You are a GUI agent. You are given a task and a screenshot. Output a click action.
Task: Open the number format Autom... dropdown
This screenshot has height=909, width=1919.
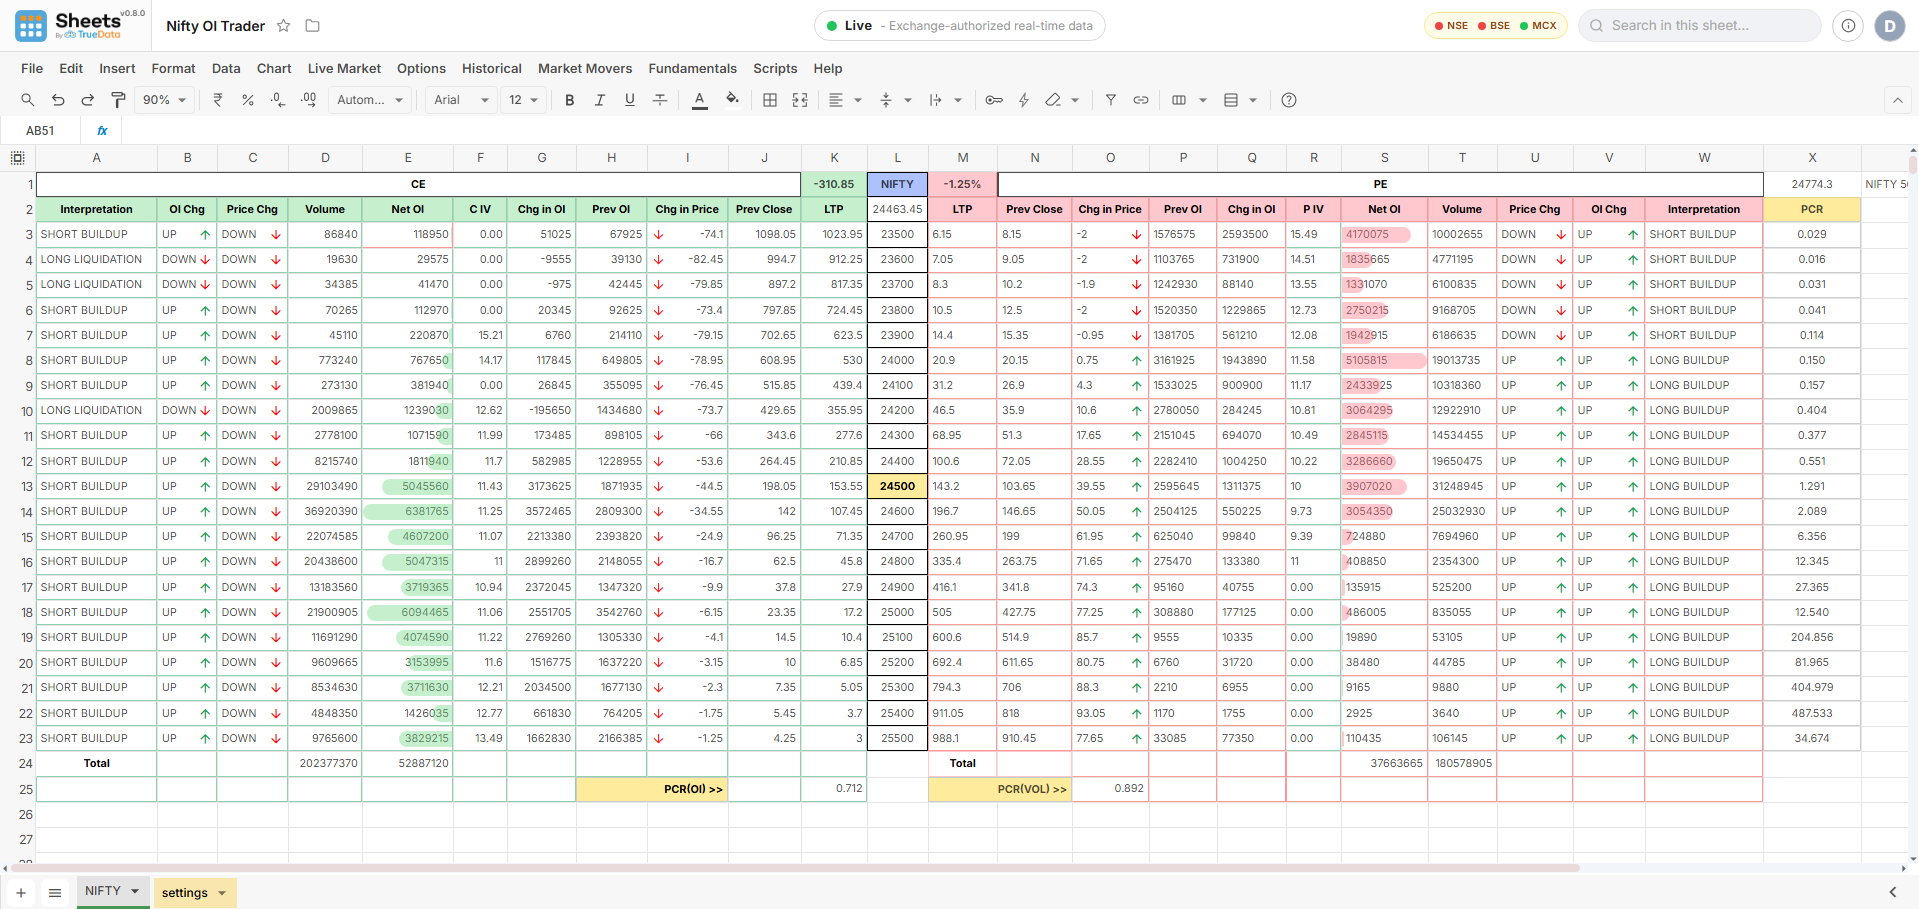[370, 100]
